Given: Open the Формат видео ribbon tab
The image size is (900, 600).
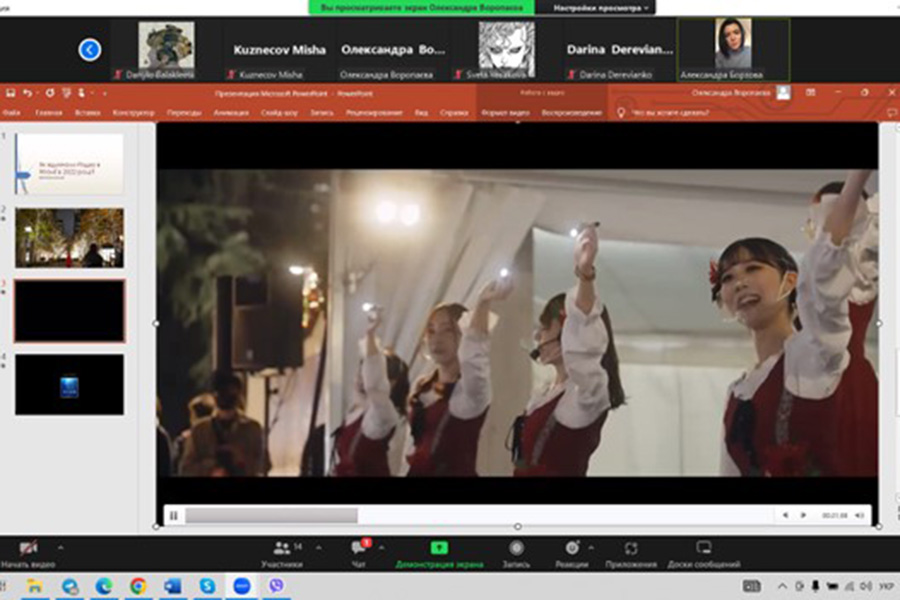Looking at the screenshot, I should coord(505,113).
